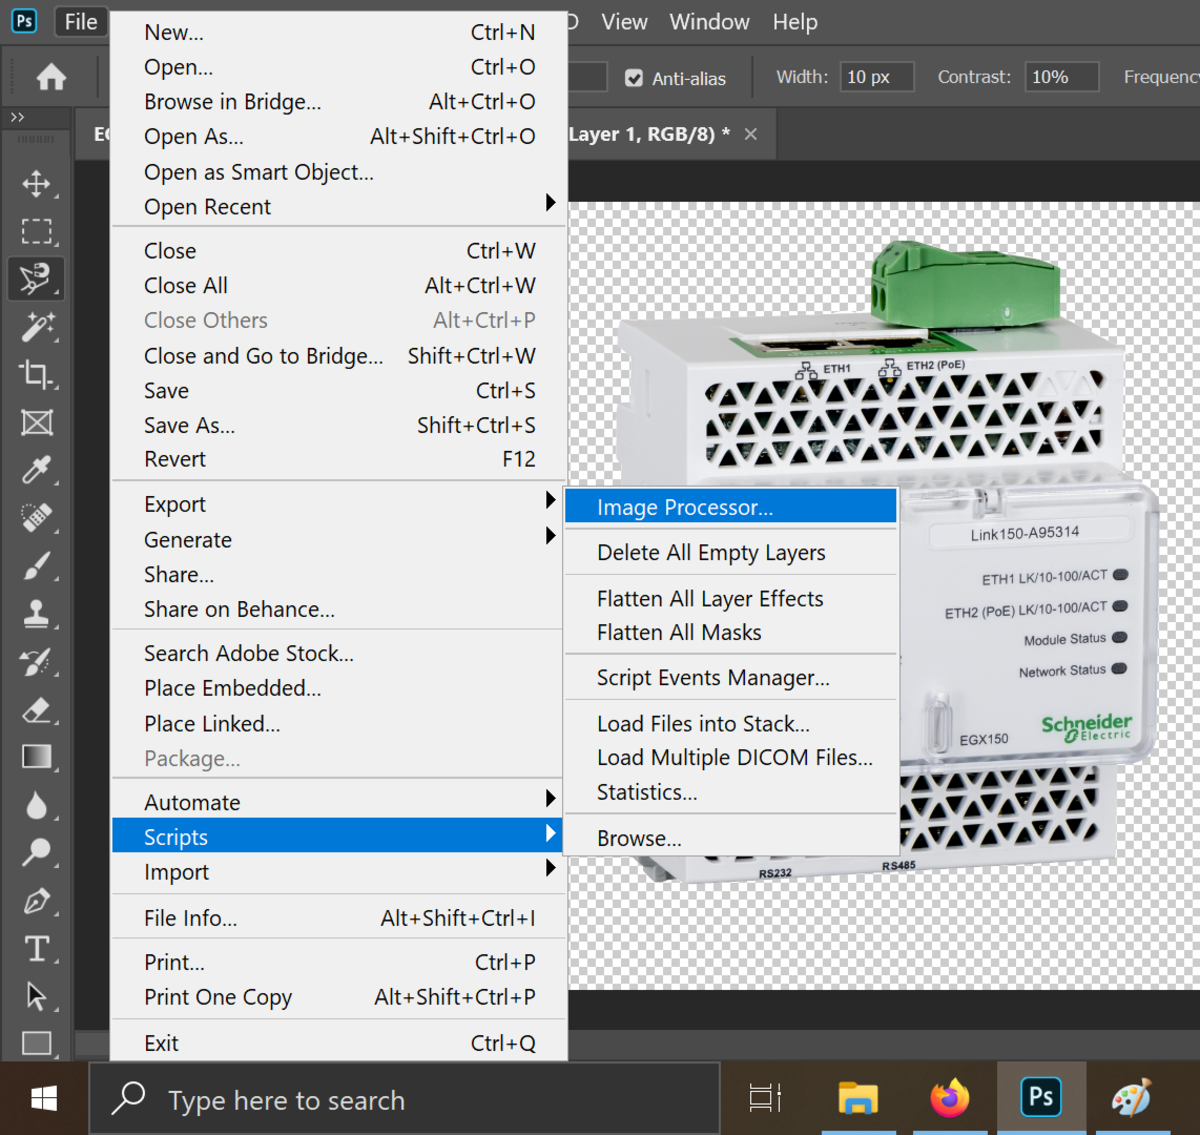Activate the Crop tool
Image resolution: width=1200 pixels, height=1135 pixels.
pyautogui.click(x=37, y=374)
